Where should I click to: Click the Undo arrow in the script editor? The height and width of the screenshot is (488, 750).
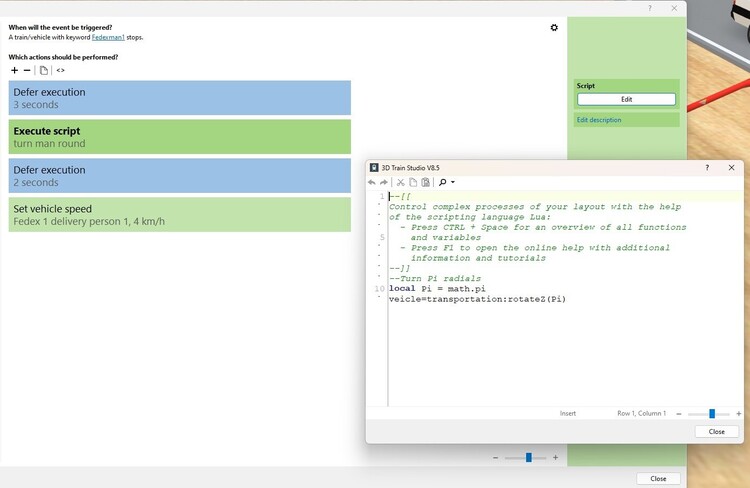click(x=372, y=183)
